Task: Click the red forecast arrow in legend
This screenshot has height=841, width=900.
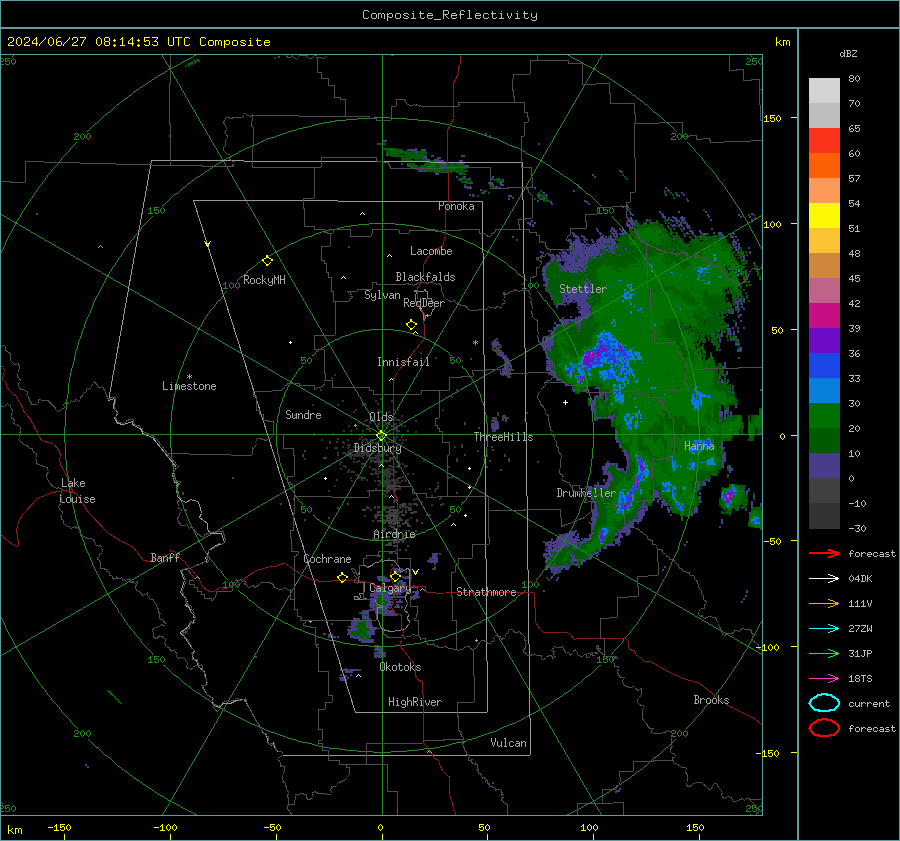Action: (x=824, y=553)
